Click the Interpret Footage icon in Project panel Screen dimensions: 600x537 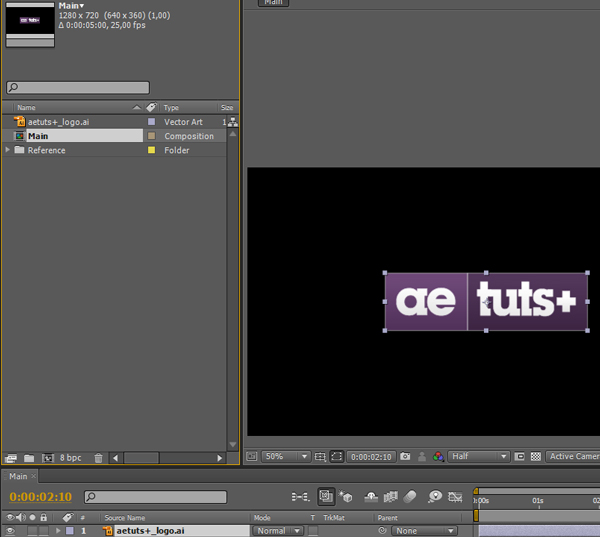11,458
